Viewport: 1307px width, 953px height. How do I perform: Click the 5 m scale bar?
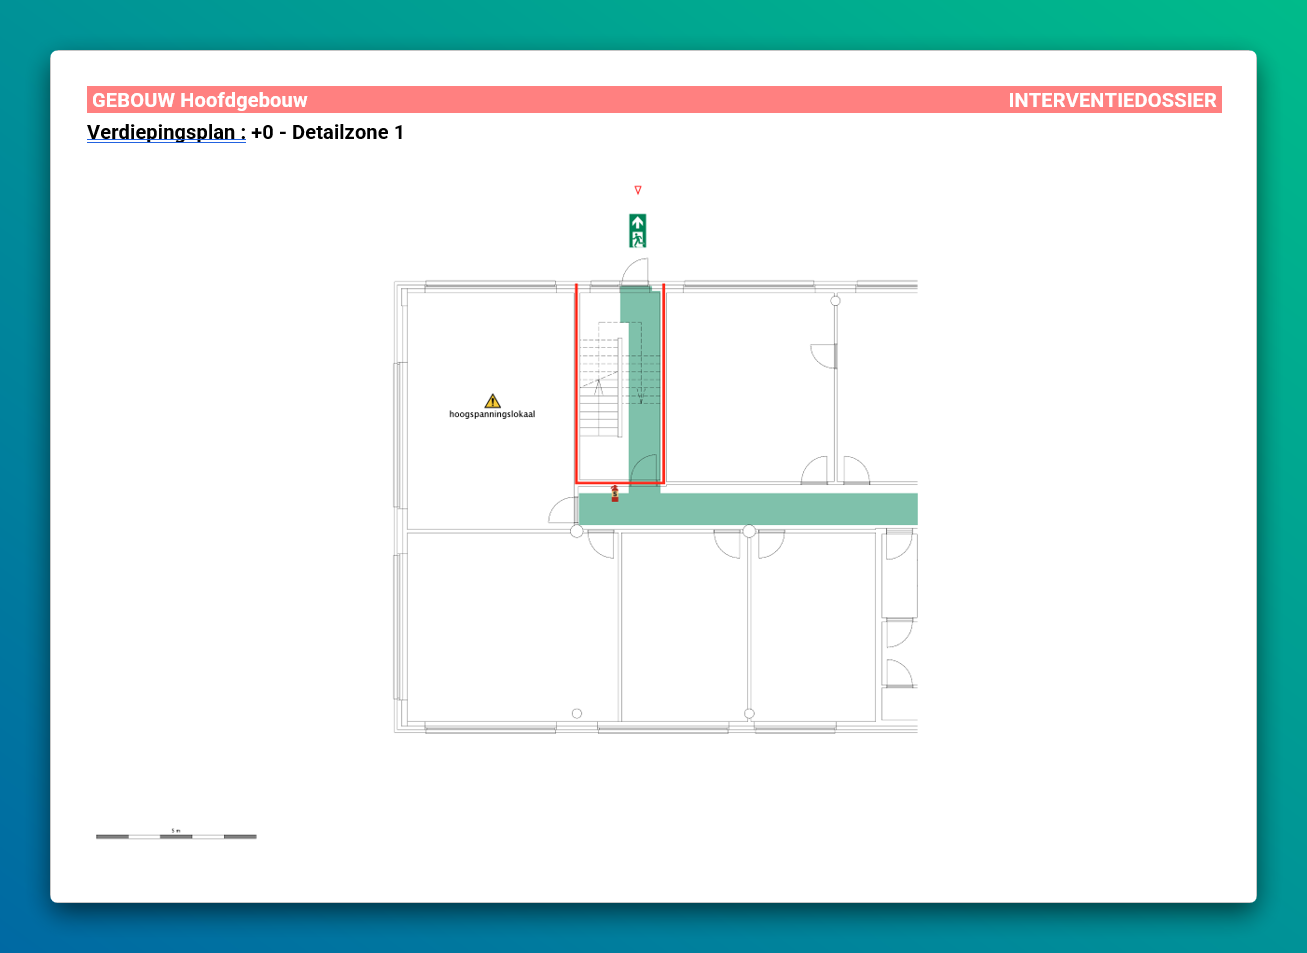pos(176,836)
